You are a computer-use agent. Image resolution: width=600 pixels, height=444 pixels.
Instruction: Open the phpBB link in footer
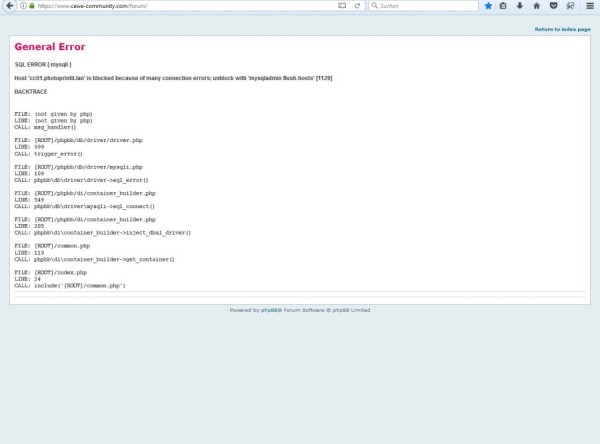coord(270,310)
